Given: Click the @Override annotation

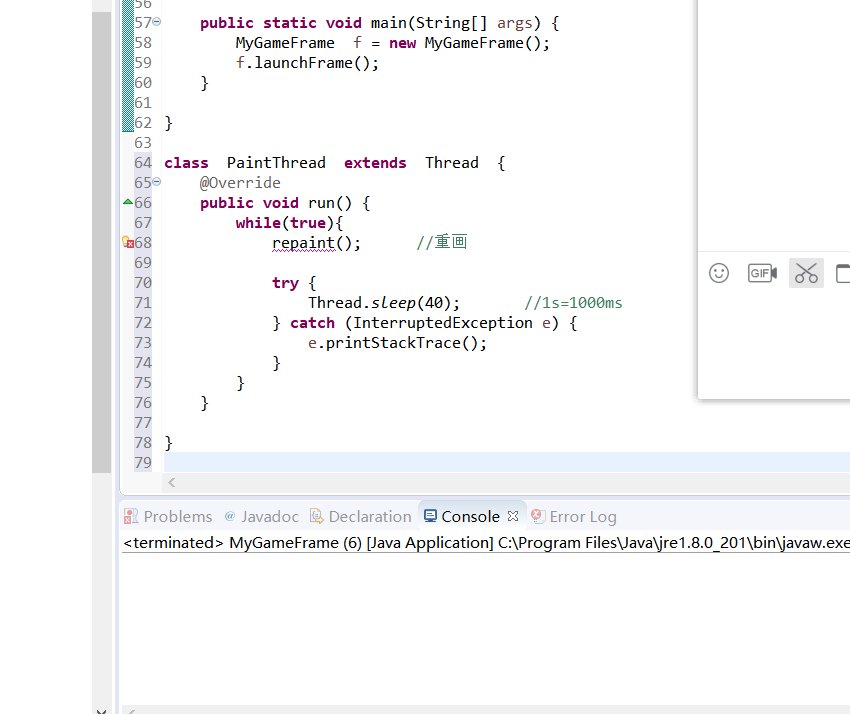Looking at the screenshot, I should click(x=240, y=183).
